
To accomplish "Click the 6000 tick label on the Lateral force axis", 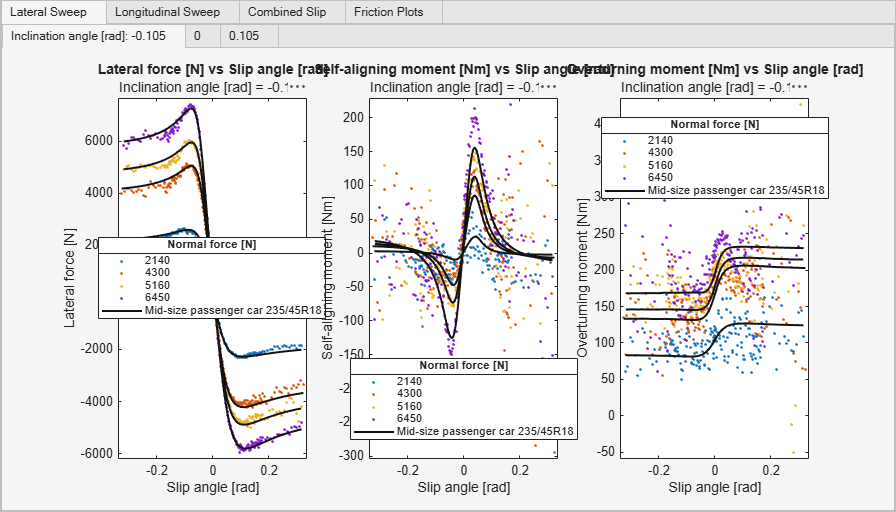I will click(x=99, y=141).
